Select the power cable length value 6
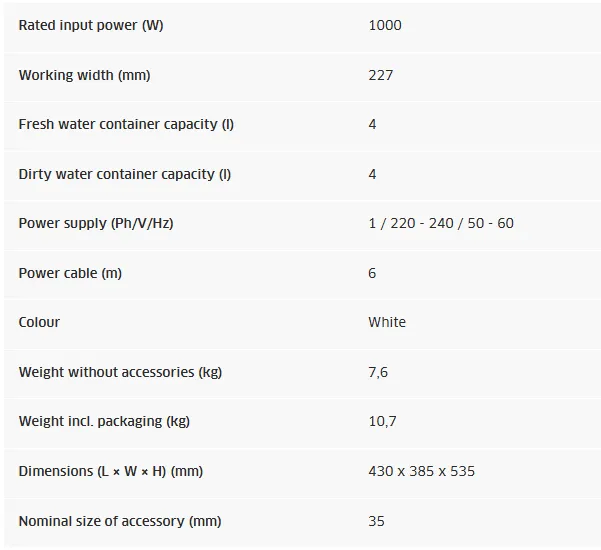This screenshot has width=601, height=550. tap(373, 273)
